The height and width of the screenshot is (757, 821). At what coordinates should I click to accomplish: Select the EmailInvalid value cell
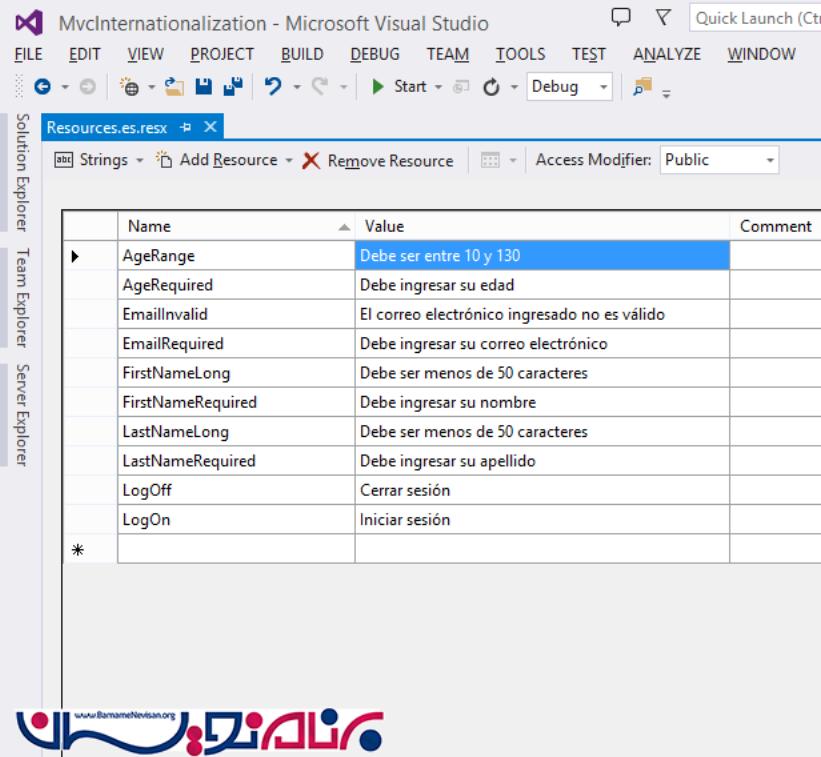[x=541, y=314]
